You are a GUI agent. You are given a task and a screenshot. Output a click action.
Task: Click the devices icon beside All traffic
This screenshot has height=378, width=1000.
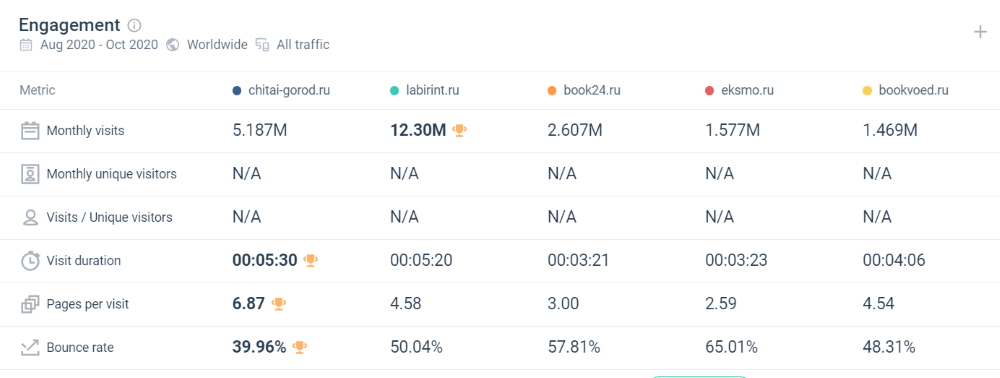point(262,45)
